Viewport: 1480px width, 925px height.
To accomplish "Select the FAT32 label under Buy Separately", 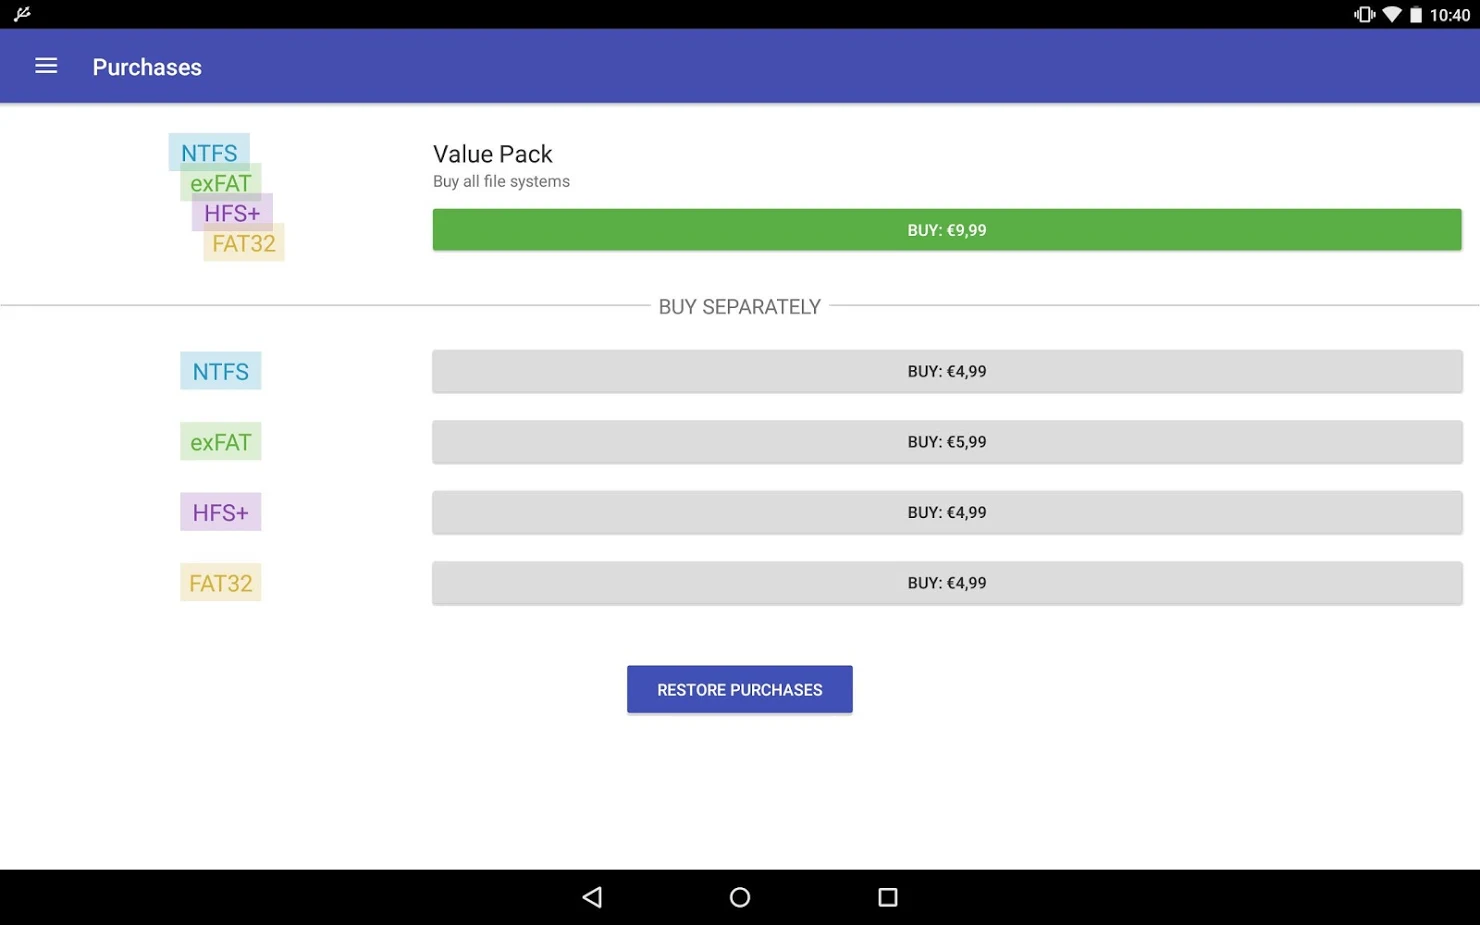I will (x=220, y=582).
